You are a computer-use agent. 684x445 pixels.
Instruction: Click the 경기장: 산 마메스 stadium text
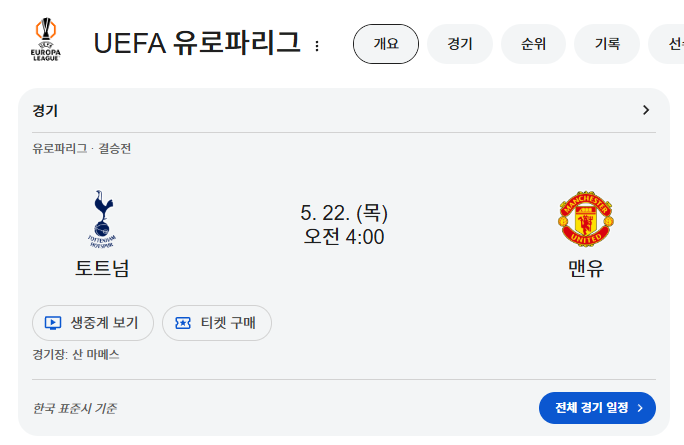(x=76, y=355)
